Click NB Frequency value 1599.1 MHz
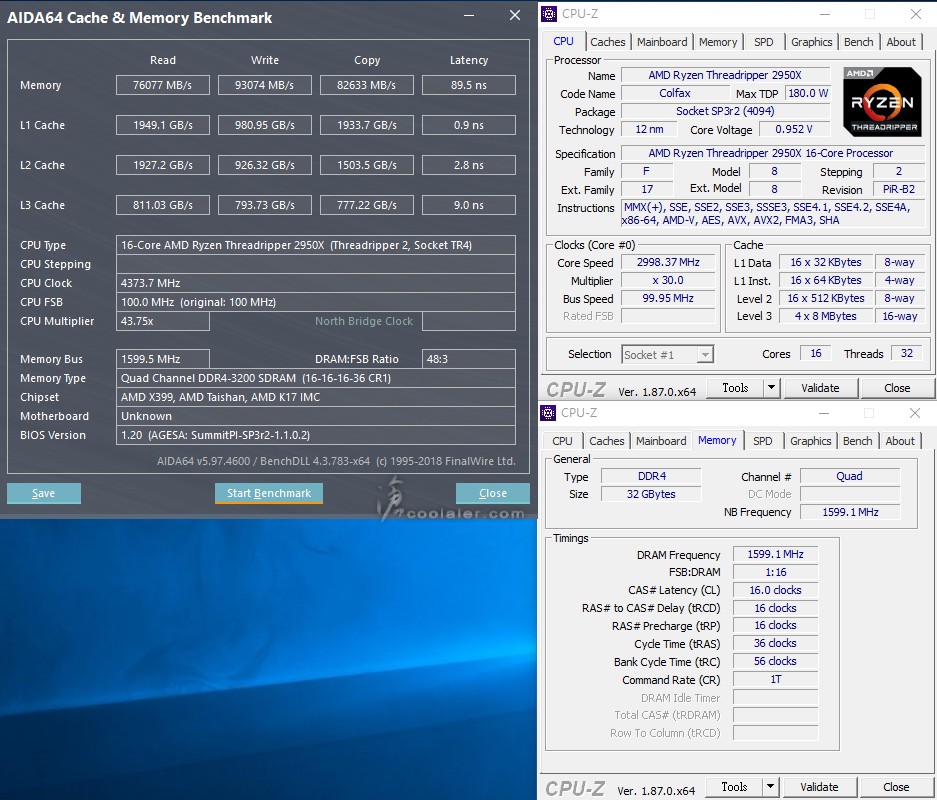The width and height of the screenshot is (937, 800). (850, 512)
